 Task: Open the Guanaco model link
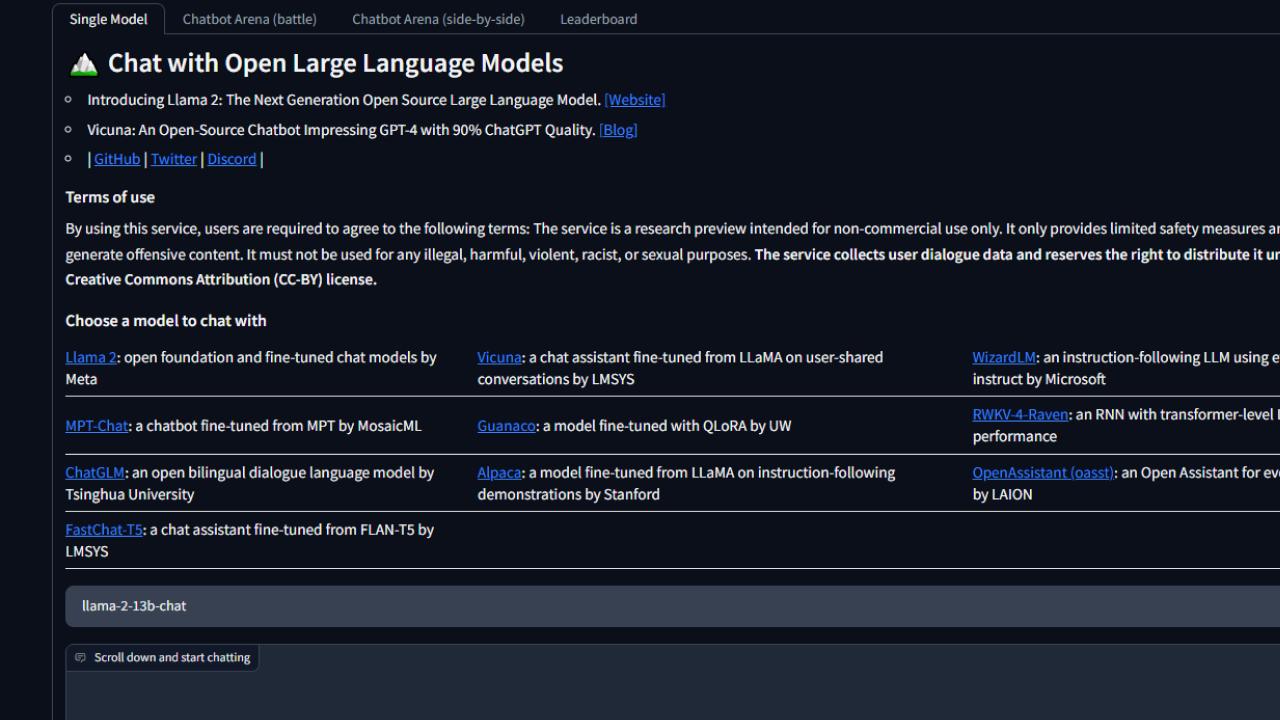click(506, 426)
